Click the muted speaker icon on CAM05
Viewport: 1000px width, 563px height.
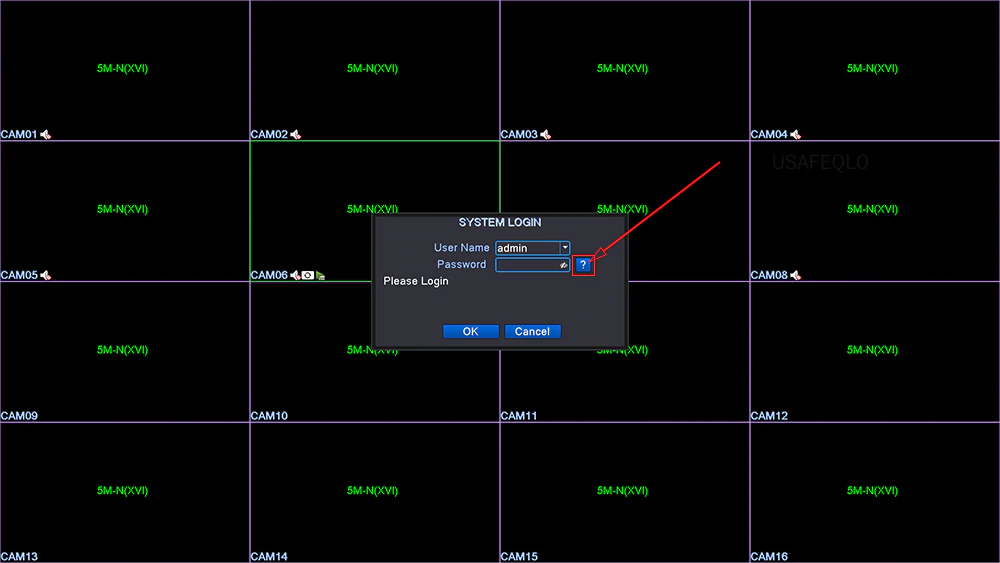point(45,275)
